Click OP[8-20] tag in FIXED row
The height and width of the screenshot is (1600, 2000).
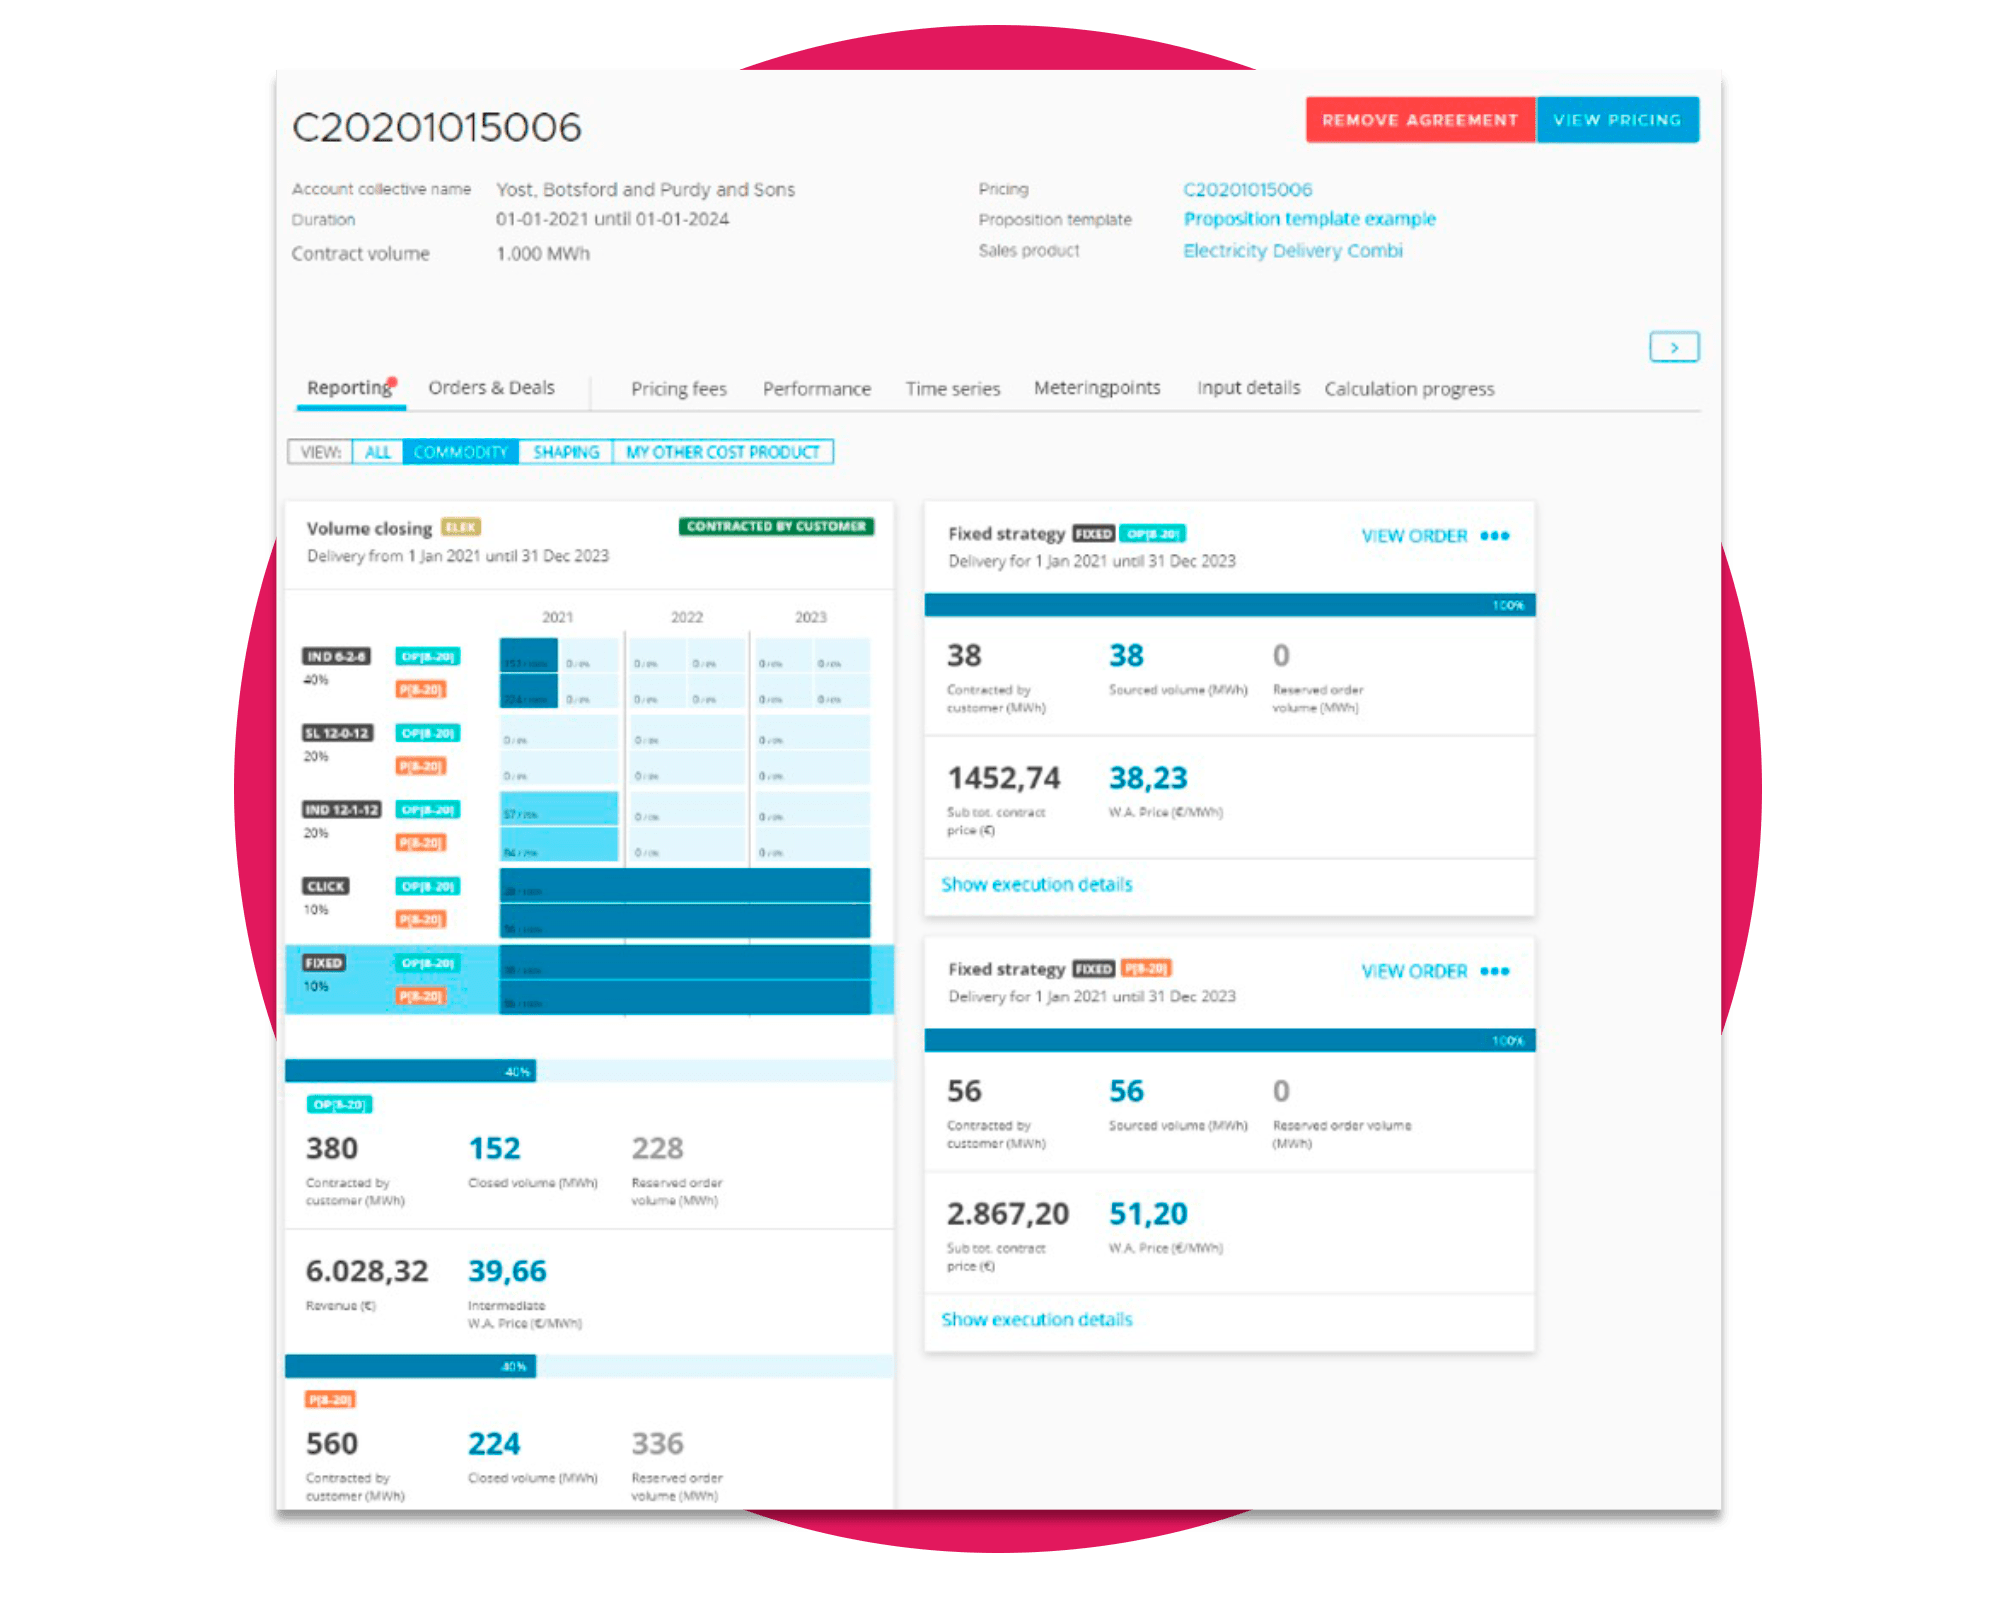[427, 963]
